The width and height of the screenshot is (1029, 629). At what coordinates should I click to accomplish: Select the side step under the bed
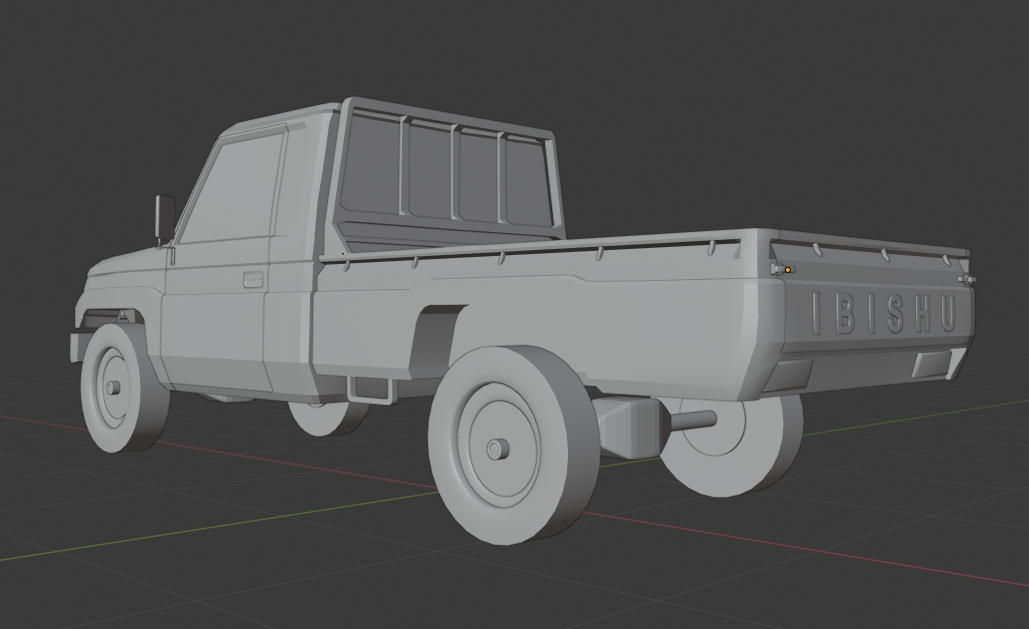pyautogui.click(x=372, y=389)
